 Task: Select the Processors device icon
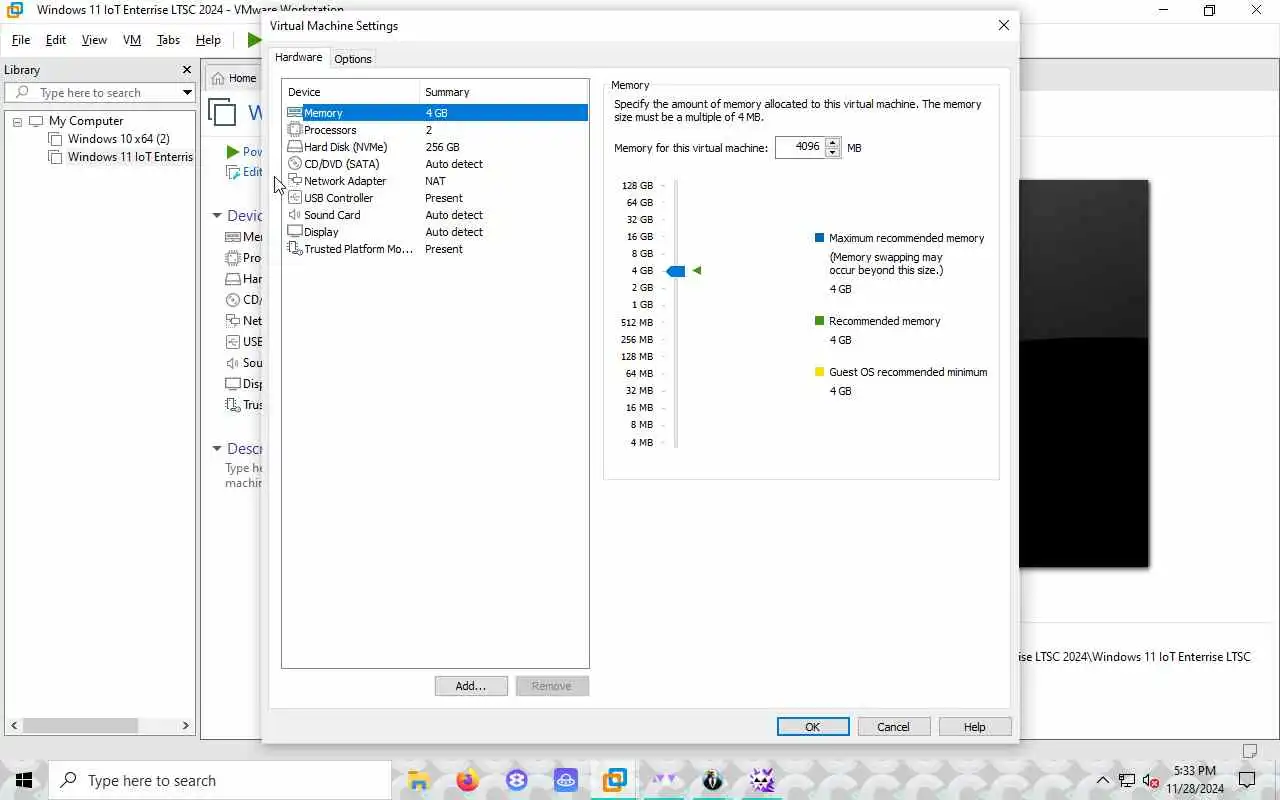click(295, 130)
